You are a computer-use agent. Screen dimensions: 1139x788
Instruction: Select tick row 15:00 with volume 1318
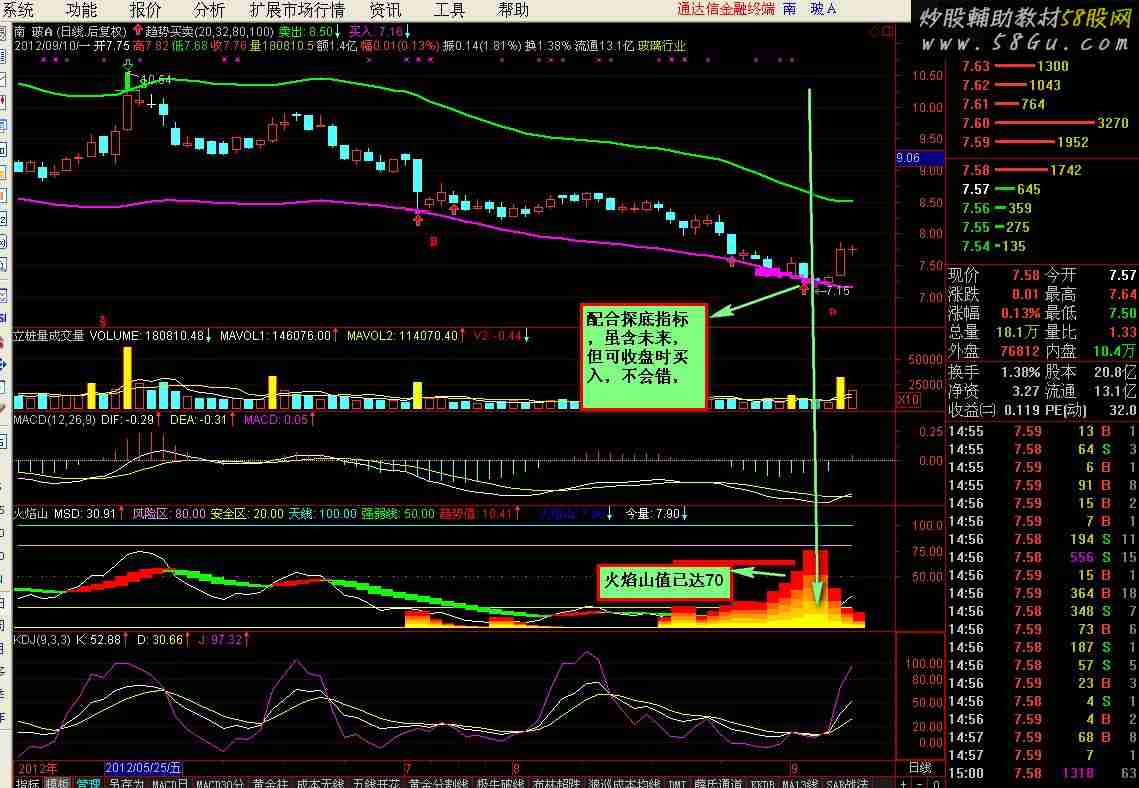(x=1043, y=773)
